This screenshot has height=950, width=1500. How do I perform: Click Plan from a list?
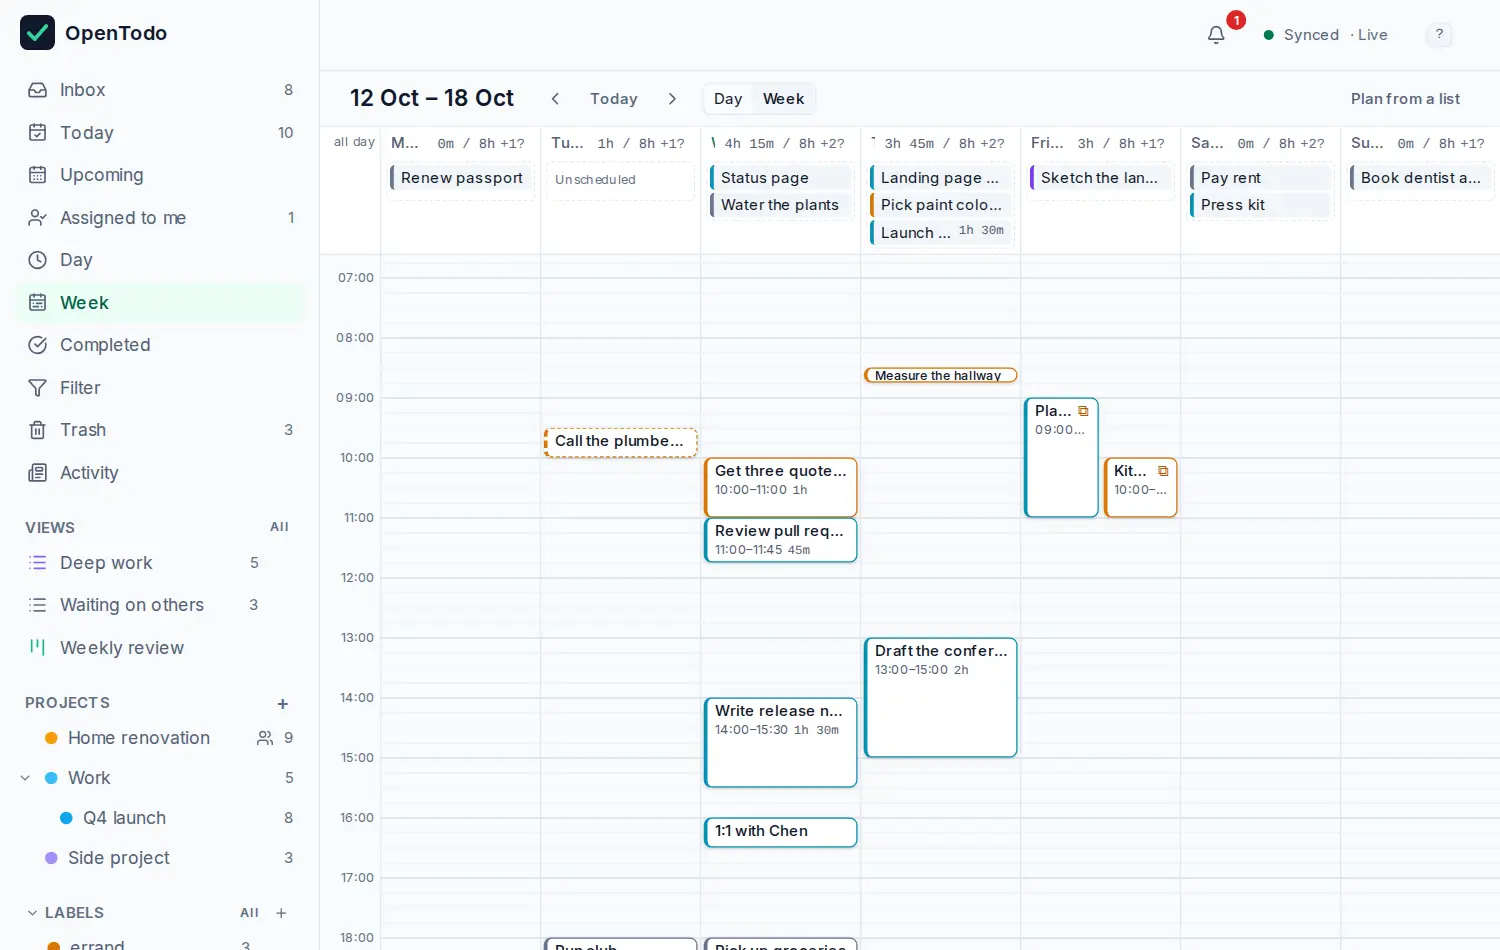coord(1405,99)
